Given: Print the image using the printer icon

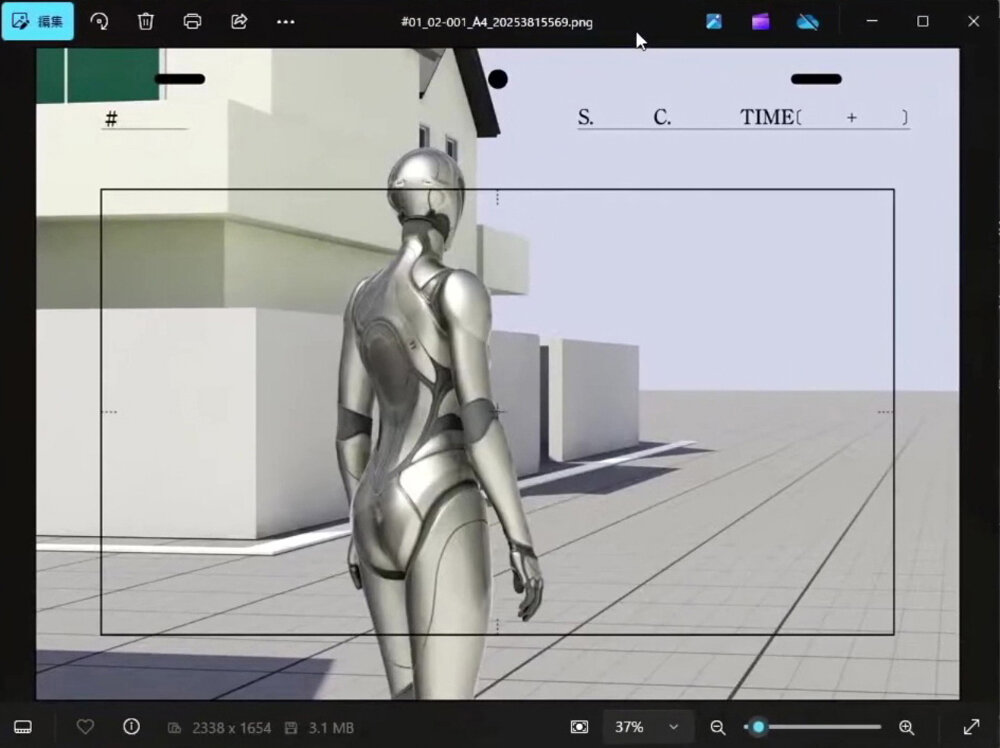Looking at the screenshot, I should (x=193, y=21).
